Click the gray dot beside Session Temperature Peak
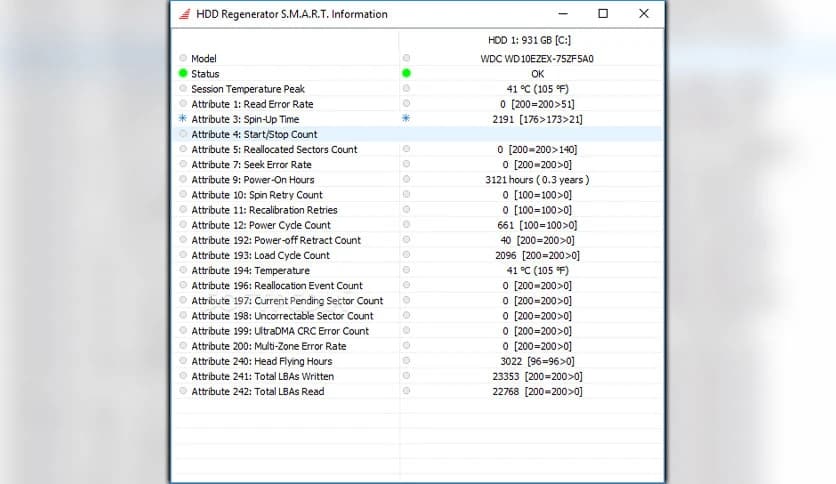Image resolution: width=836 pixels, height=484 pixels. tap(183, 88)
